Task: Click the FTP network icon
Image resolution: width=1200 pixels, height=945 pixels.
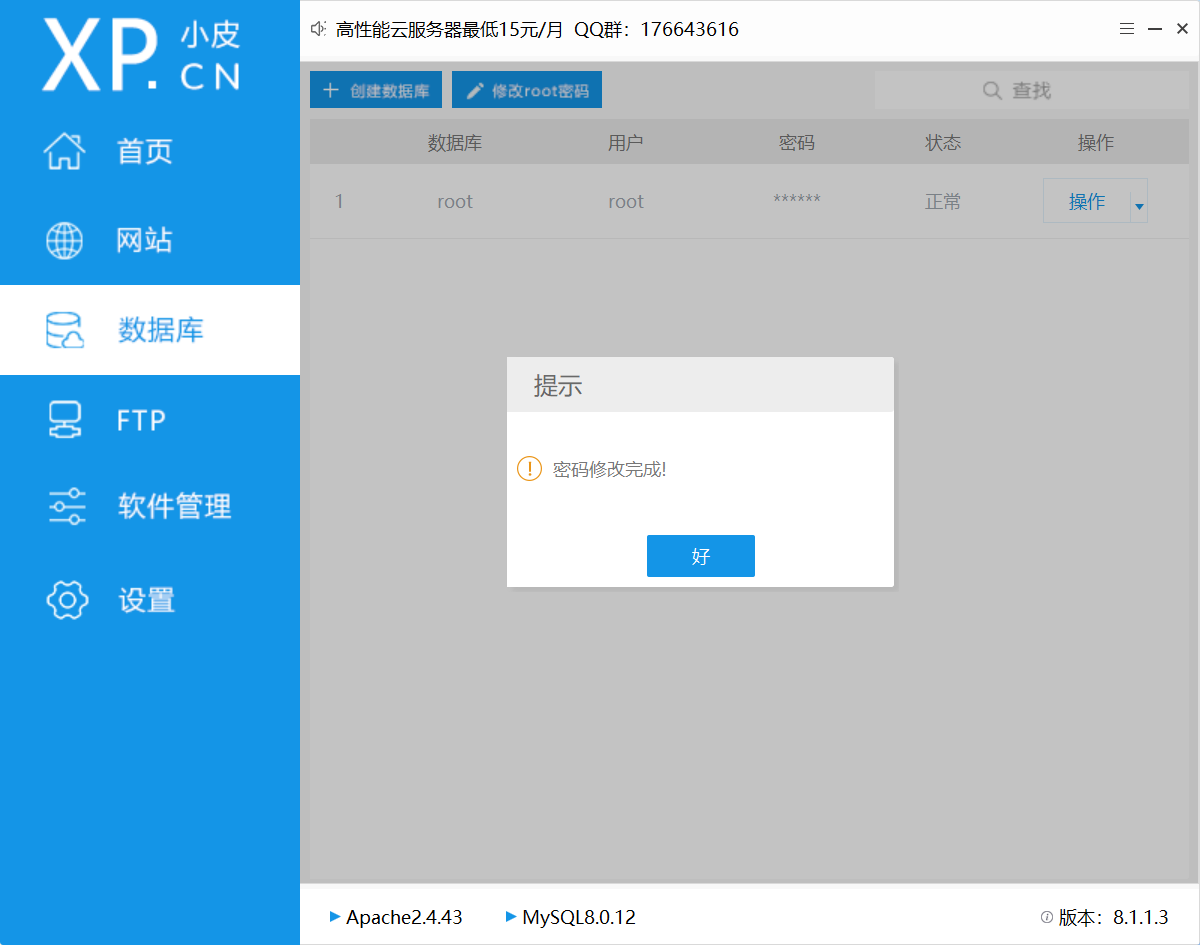Action: [65, 420]
